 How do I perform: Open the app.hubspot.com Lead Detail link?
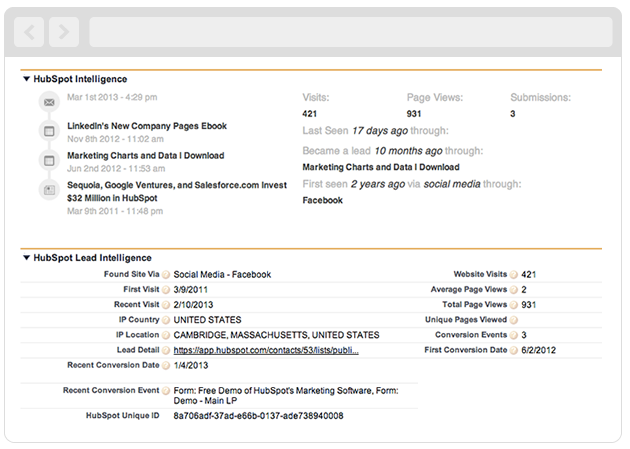[x=266, y=350]
